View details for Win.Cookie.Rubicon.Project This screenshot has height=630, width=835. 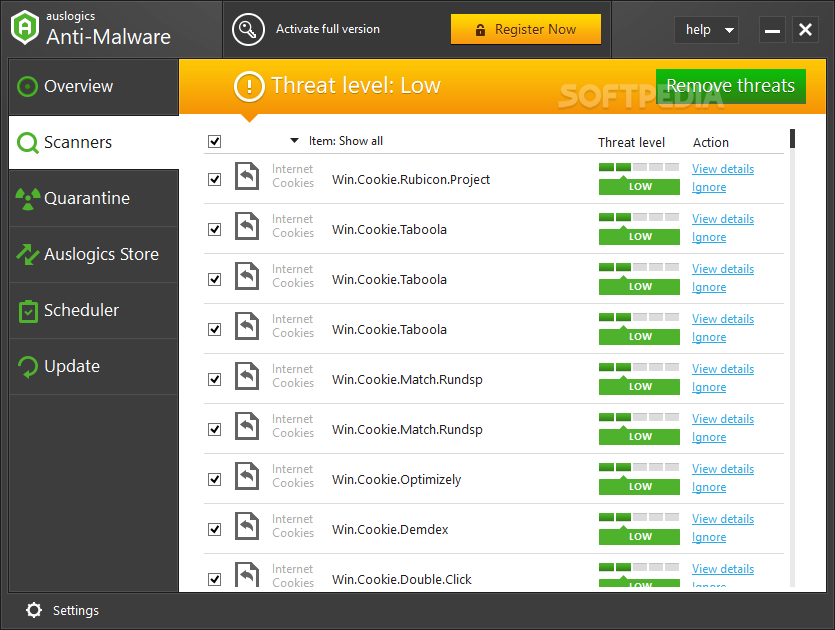(723, 169)
